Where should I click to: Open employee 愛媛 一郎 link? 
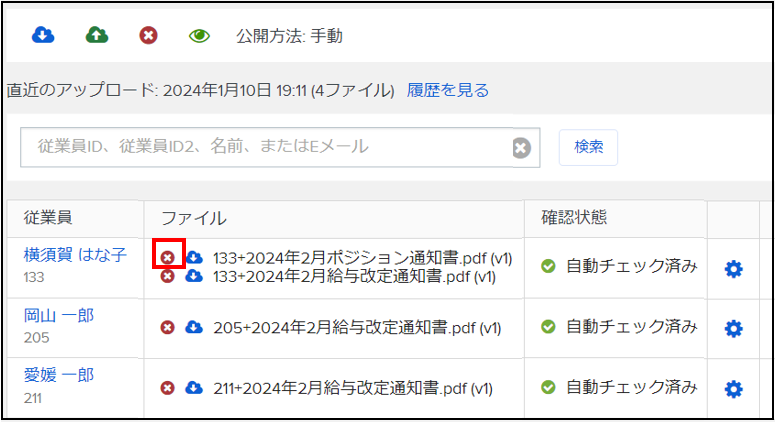tap(59, 376)
